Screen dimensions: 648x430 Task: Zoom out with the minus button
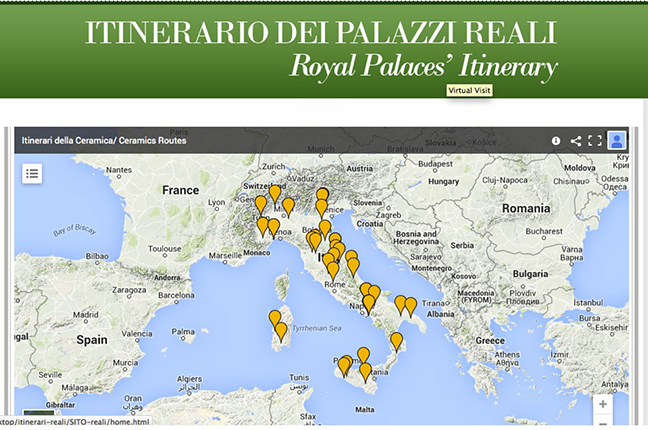pyautogui.click(x=603, y=423)
